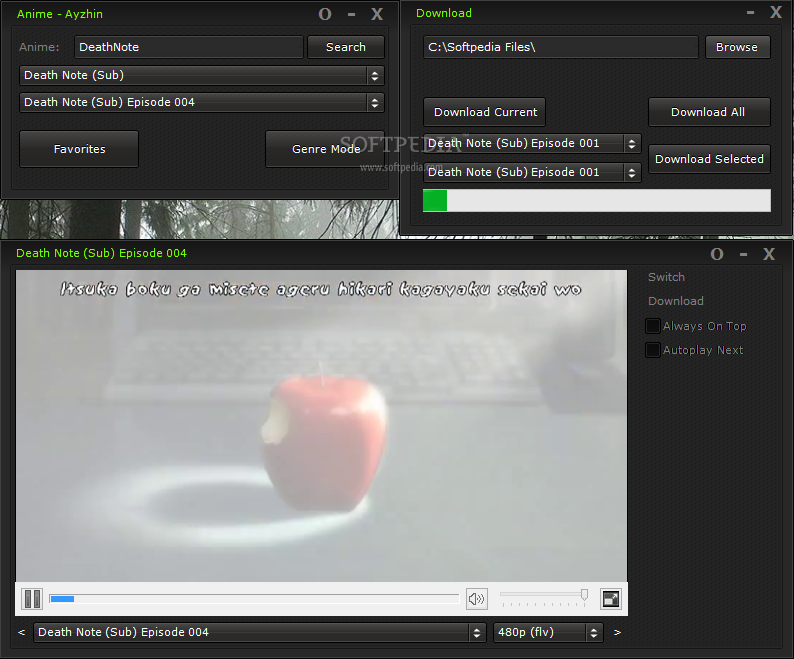The image size is (794, 659).
Task: Click Switch in player side panel
Action: pyautogui.click(x=666, y=277)
